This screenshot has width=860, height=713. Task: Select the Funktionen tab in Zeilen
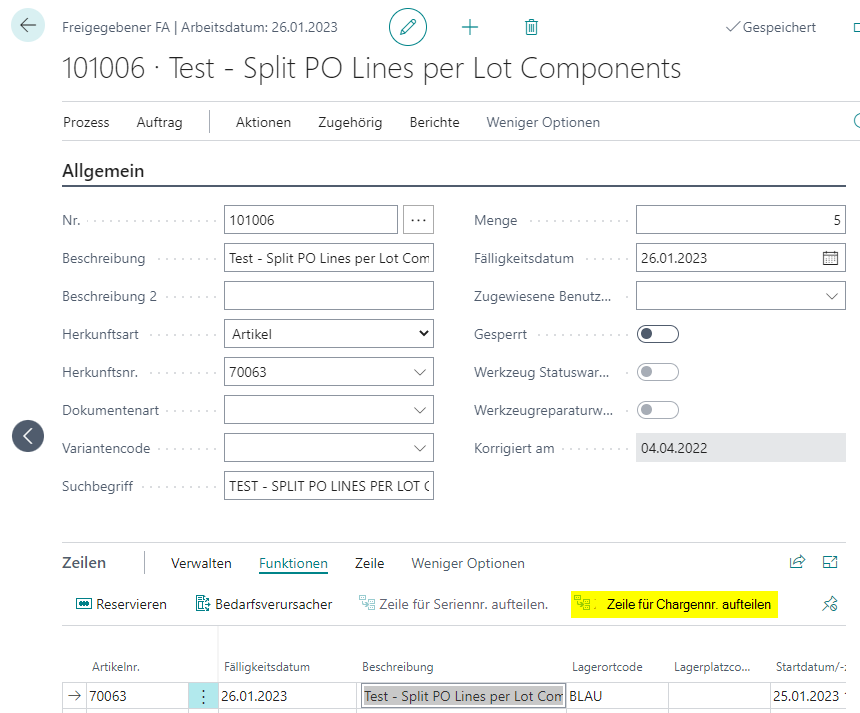[x=293, y=563]
